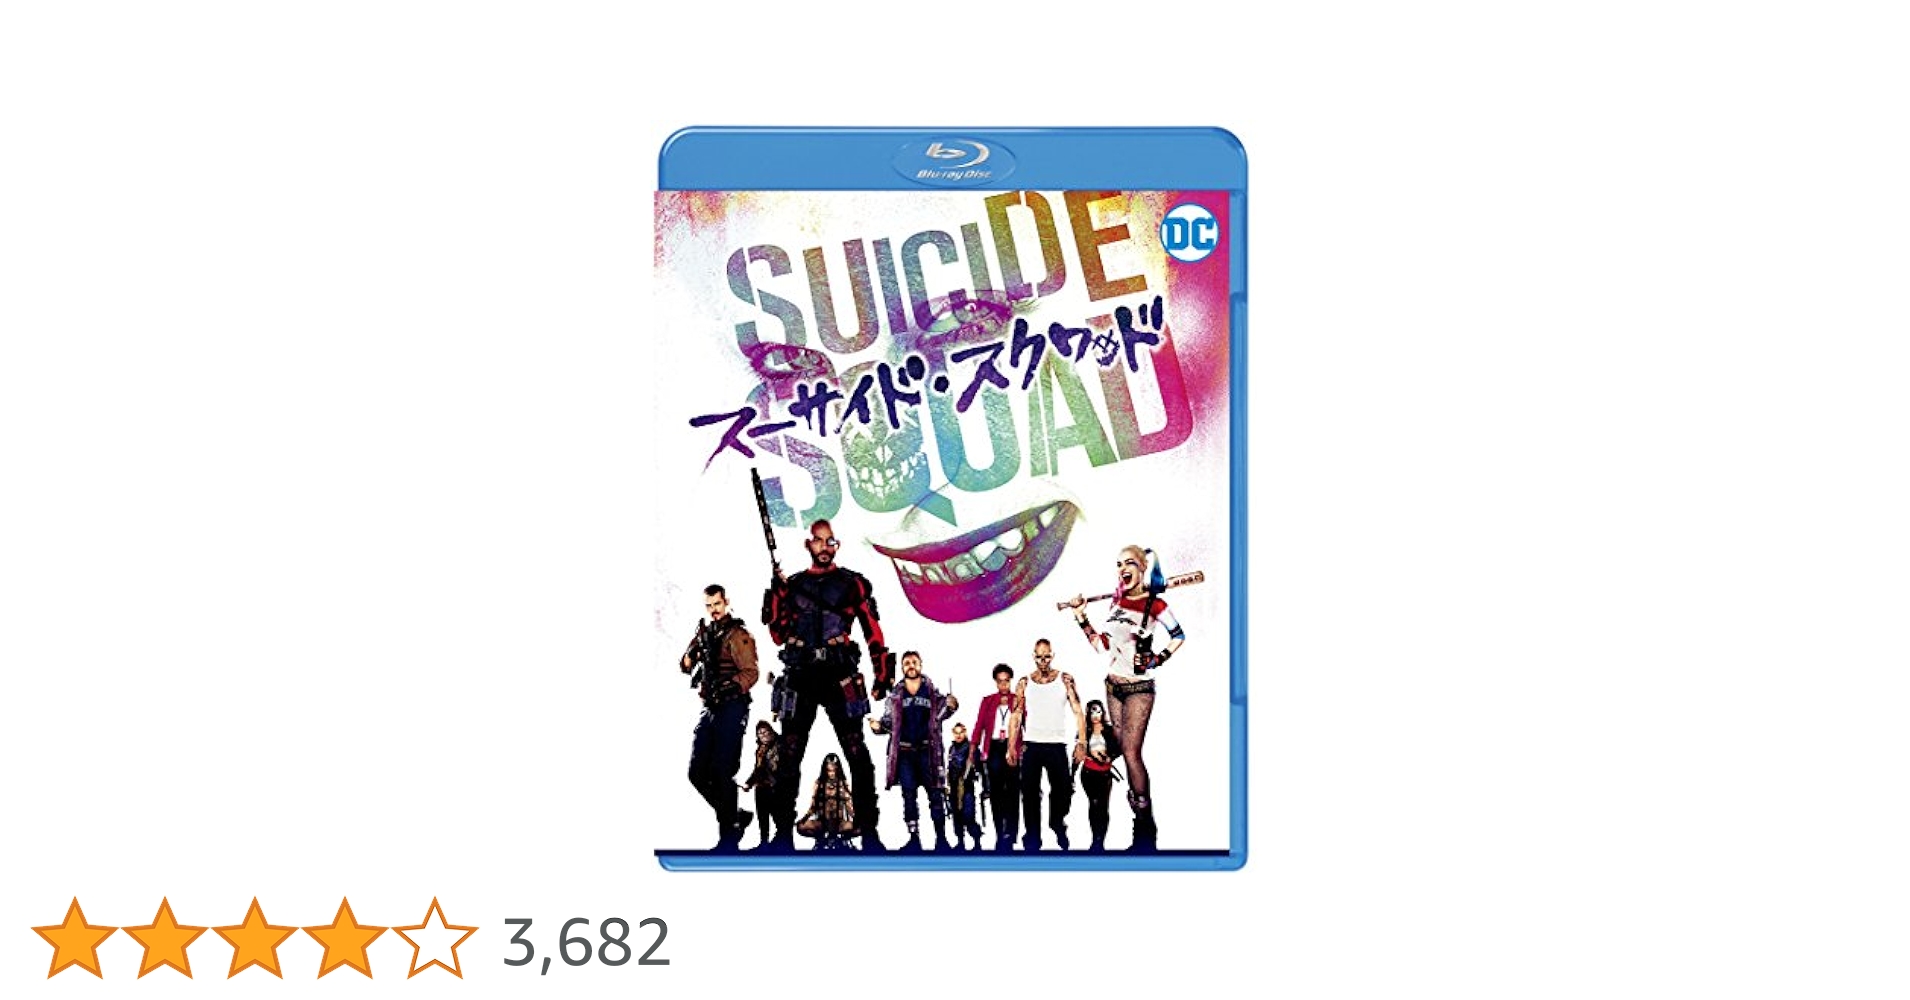Click the blue DC logo badge

click(x=1190, y=234)
